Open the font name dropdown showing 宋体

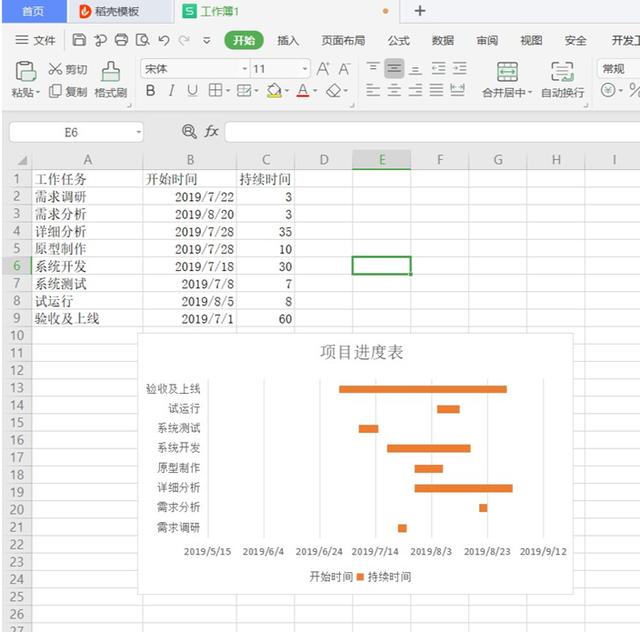pyautogui.click(x=244, y=69)
